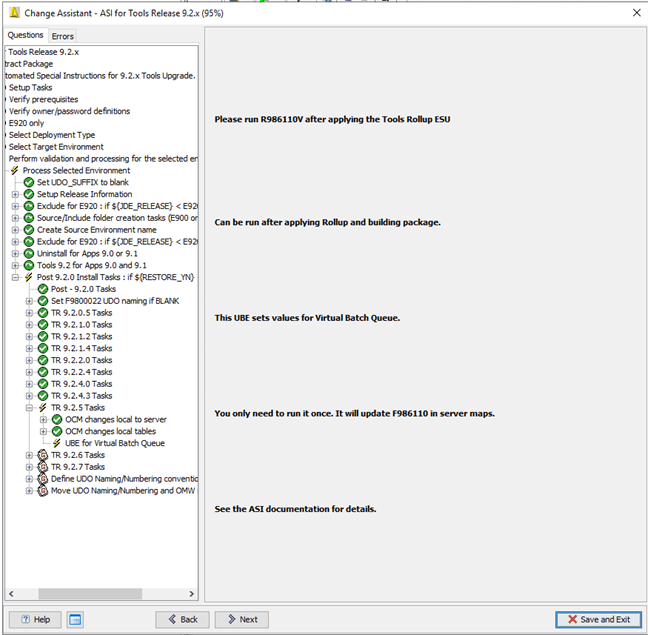Click status icon for Source/Include folder creation tasks
The height and width of the screenshot is (635, 648).
[29, 218]
